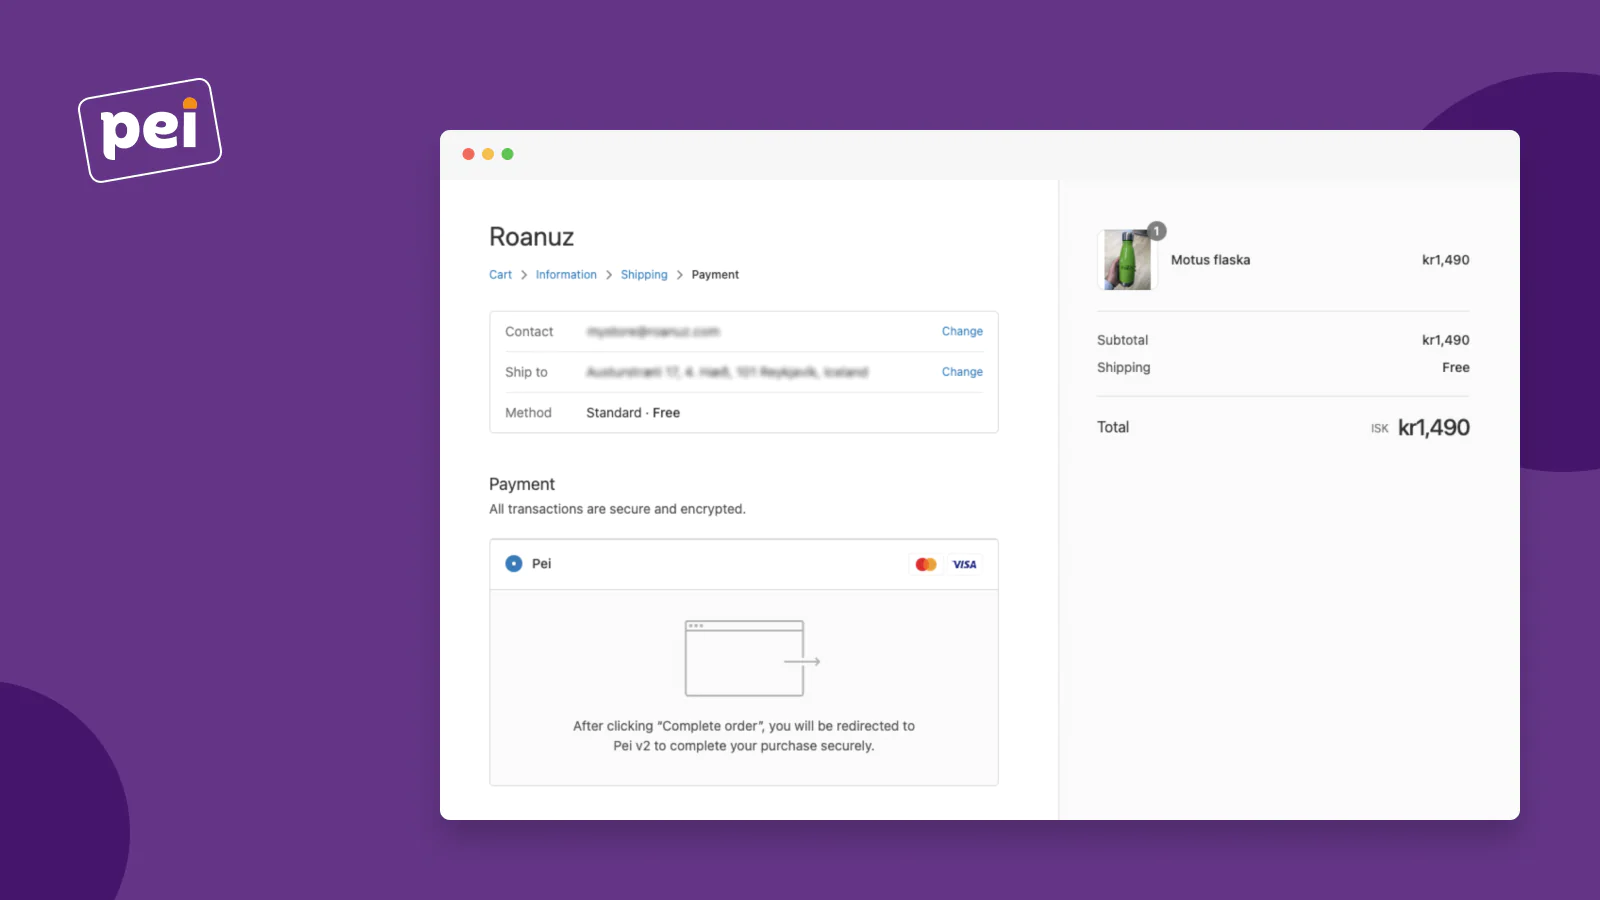Click the Pei payment option label

pos(541,564)
